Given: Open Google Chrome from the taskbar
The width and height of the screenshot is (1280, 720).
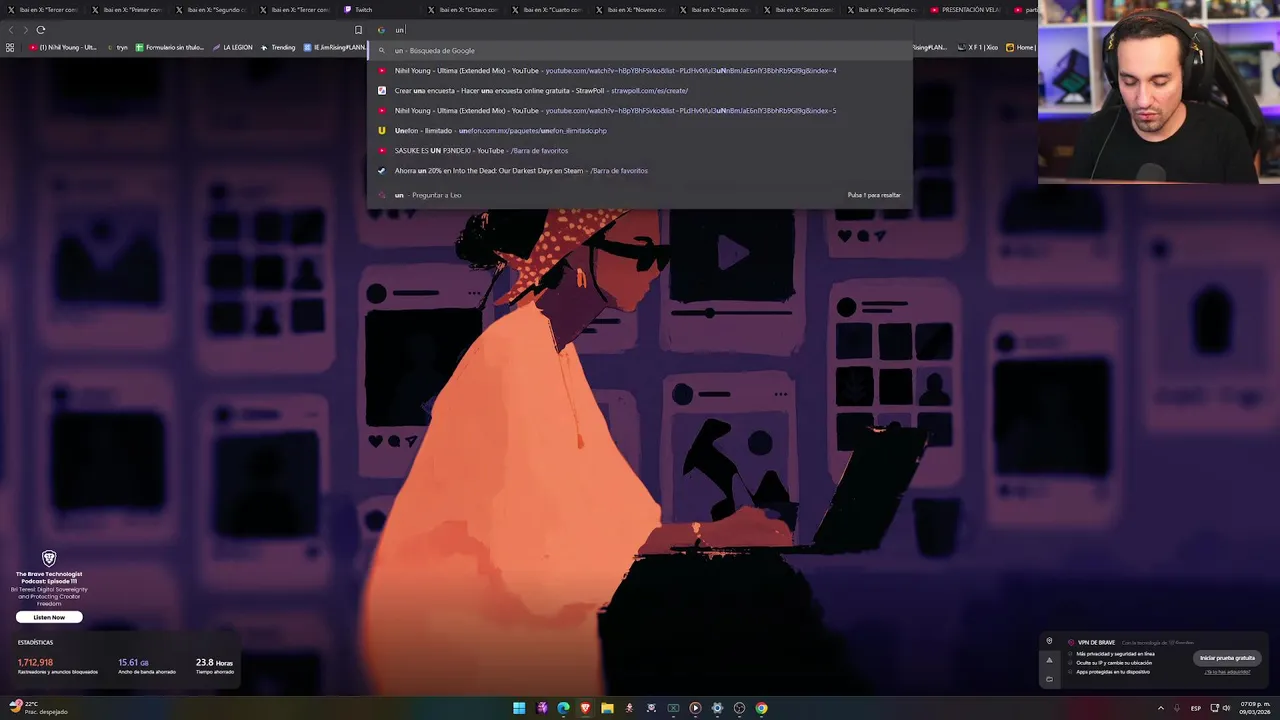Looking at the screenshot, I should click(761, 708).
